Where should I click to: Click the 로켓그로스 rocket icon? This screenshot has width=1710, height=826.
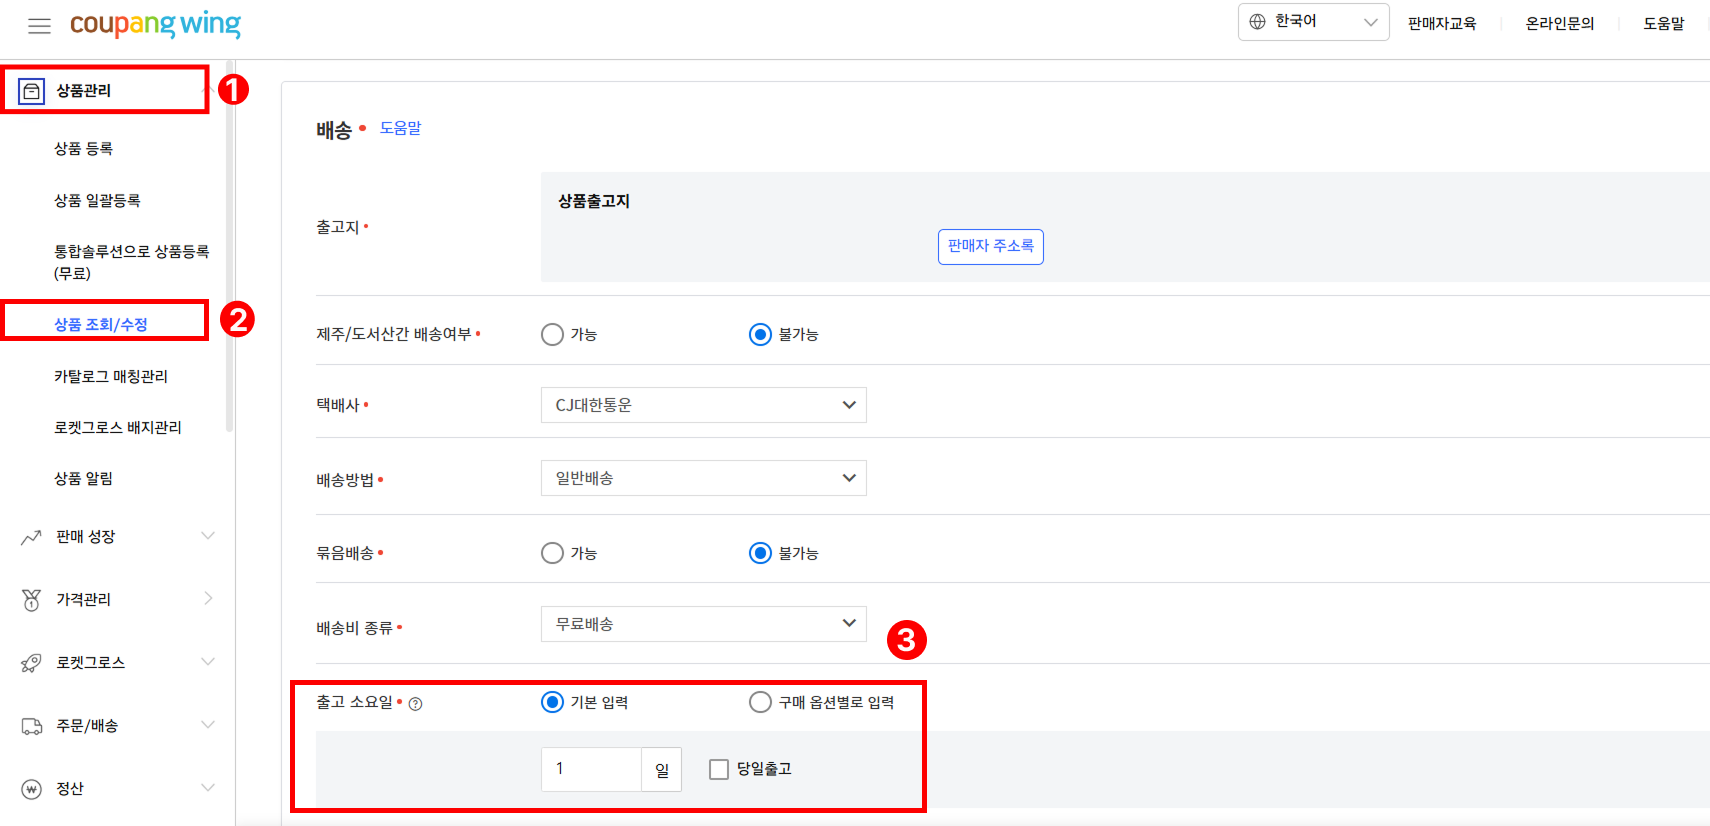click(x=31, y=662)
